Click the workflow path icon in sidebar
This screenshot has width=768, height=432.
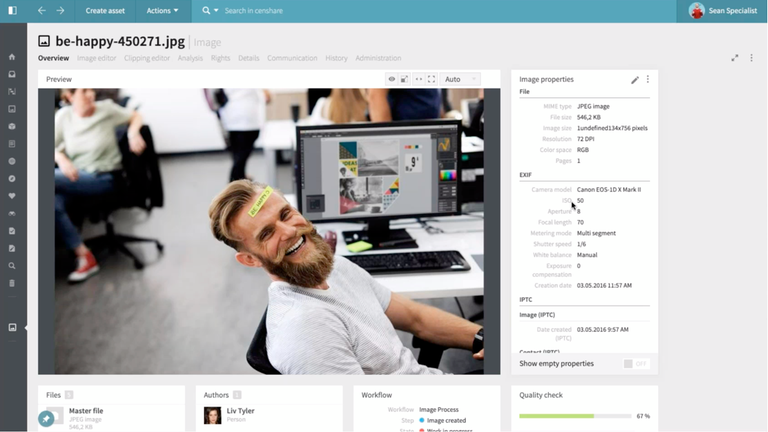coord(12,92)
